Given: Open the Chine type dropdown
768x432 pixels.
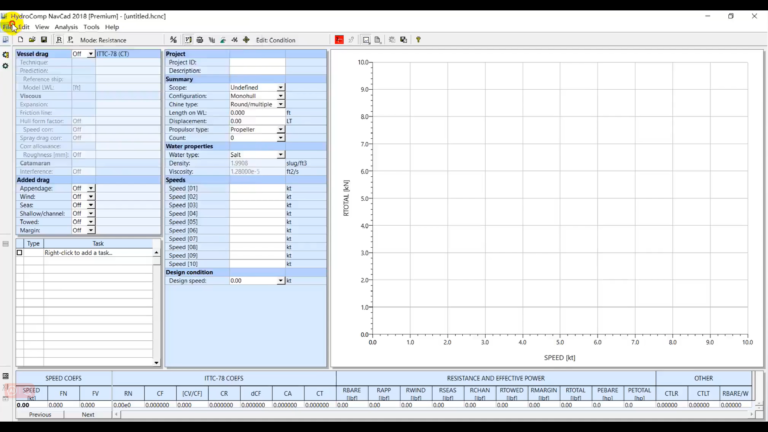Looking at the screenshot, I should [280, 104].
